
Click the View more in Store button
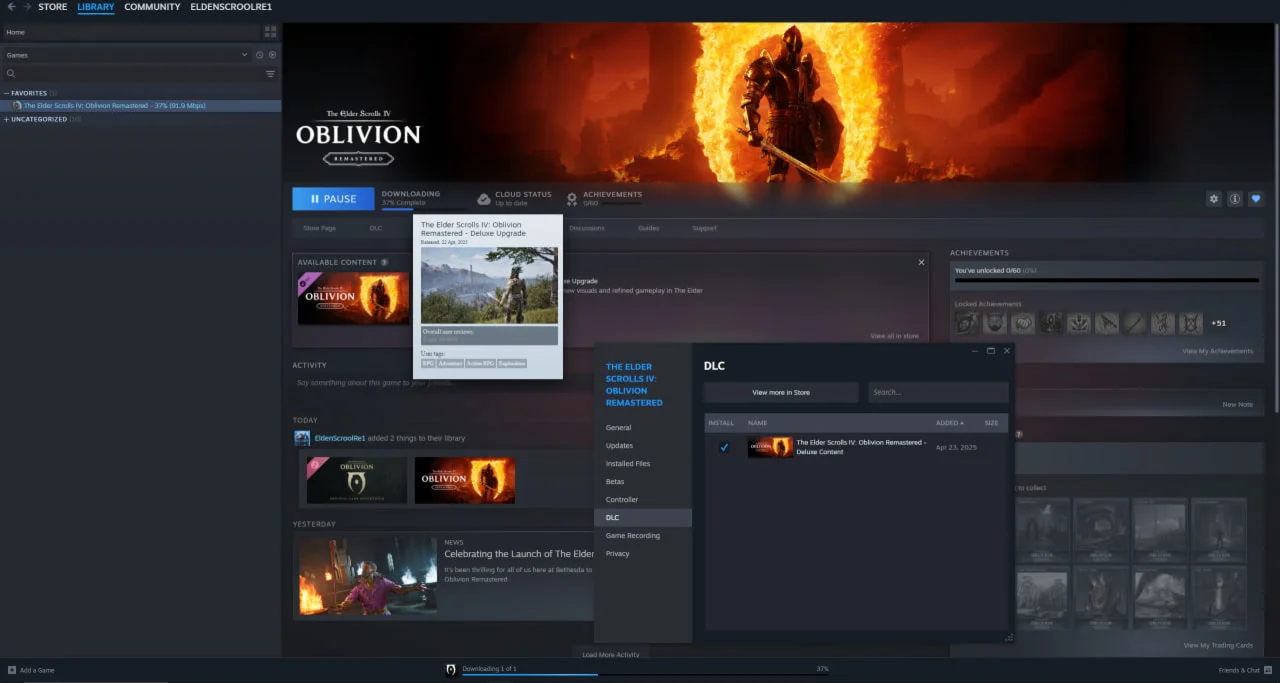coord(780,392)
